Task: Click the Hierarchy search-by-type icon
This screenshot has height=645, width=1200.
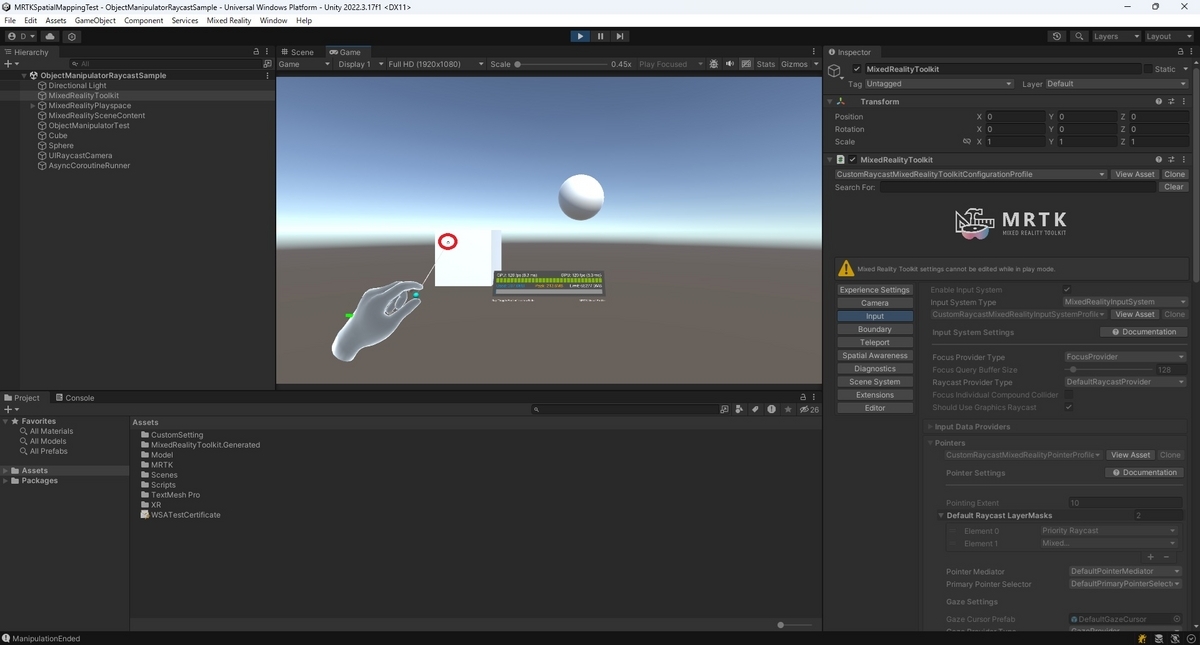Action: pos(267,64)
